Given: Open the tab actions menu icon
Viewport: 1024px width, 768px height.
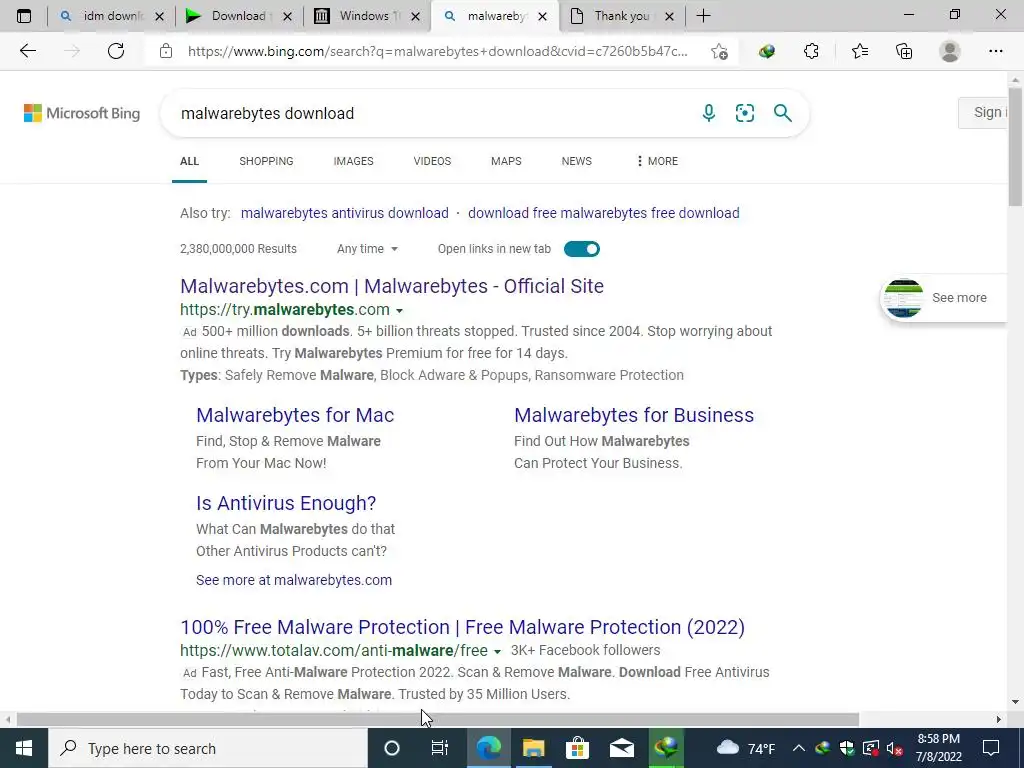Looking at the screenshot, I should point(24,16).
